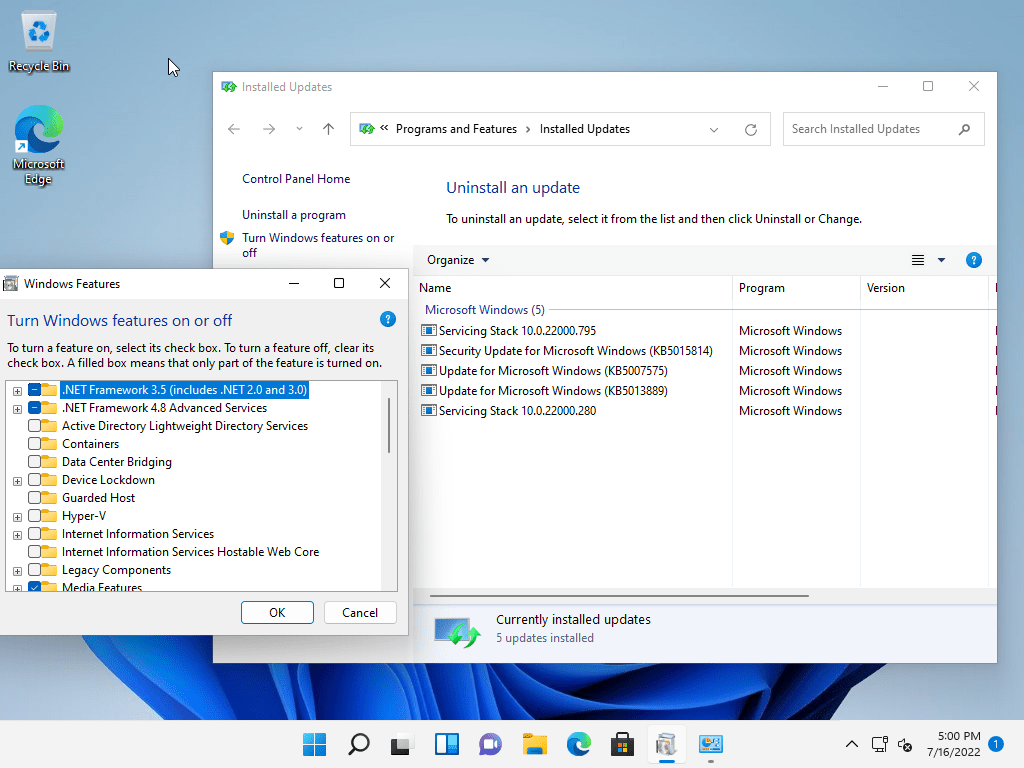
Task: Enable Data Center Bridging checkbox
Action: coord(35,462)
